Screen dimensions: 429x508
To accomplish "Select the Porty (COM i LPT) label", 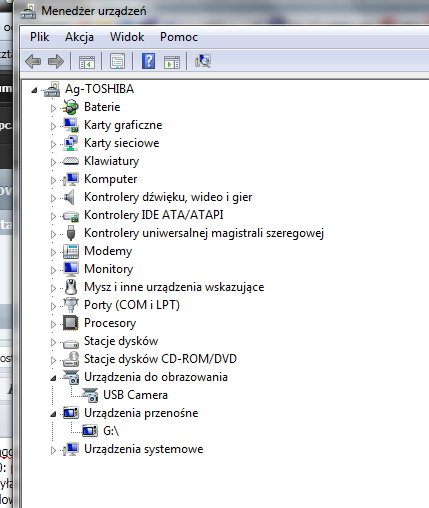I will 132,305.
